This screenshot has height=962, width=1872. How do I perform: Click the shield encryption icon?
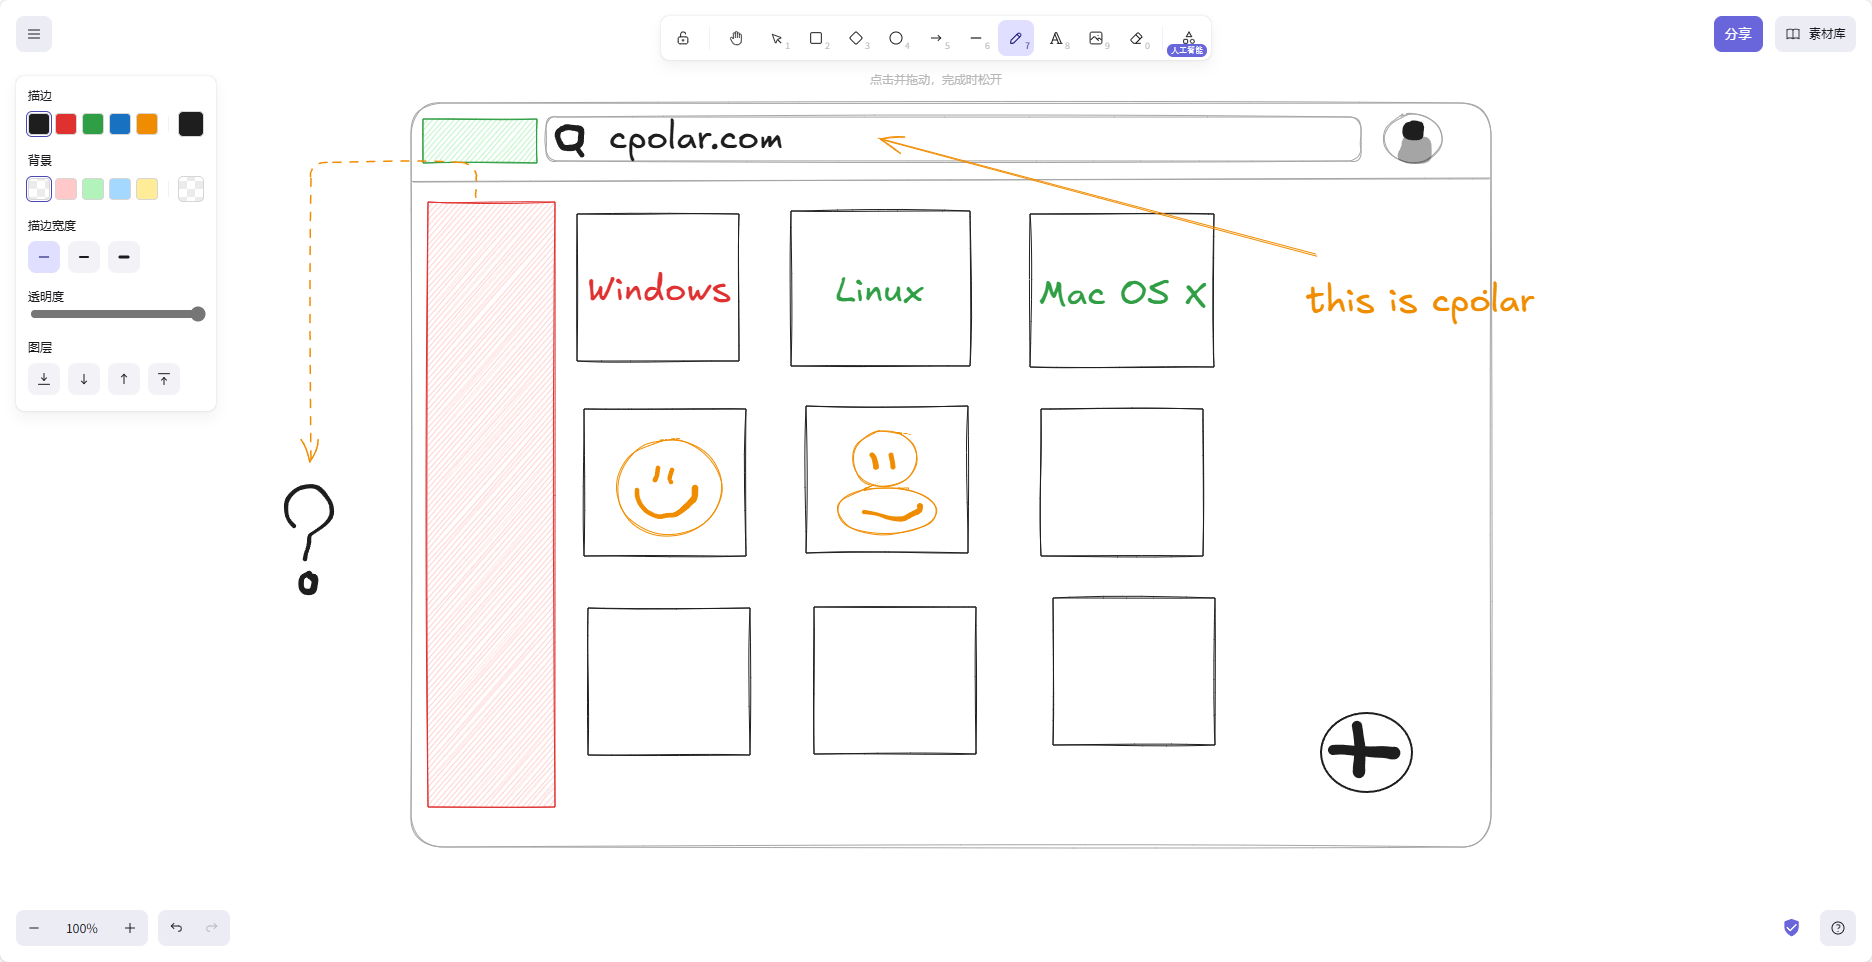(1791, 928)
